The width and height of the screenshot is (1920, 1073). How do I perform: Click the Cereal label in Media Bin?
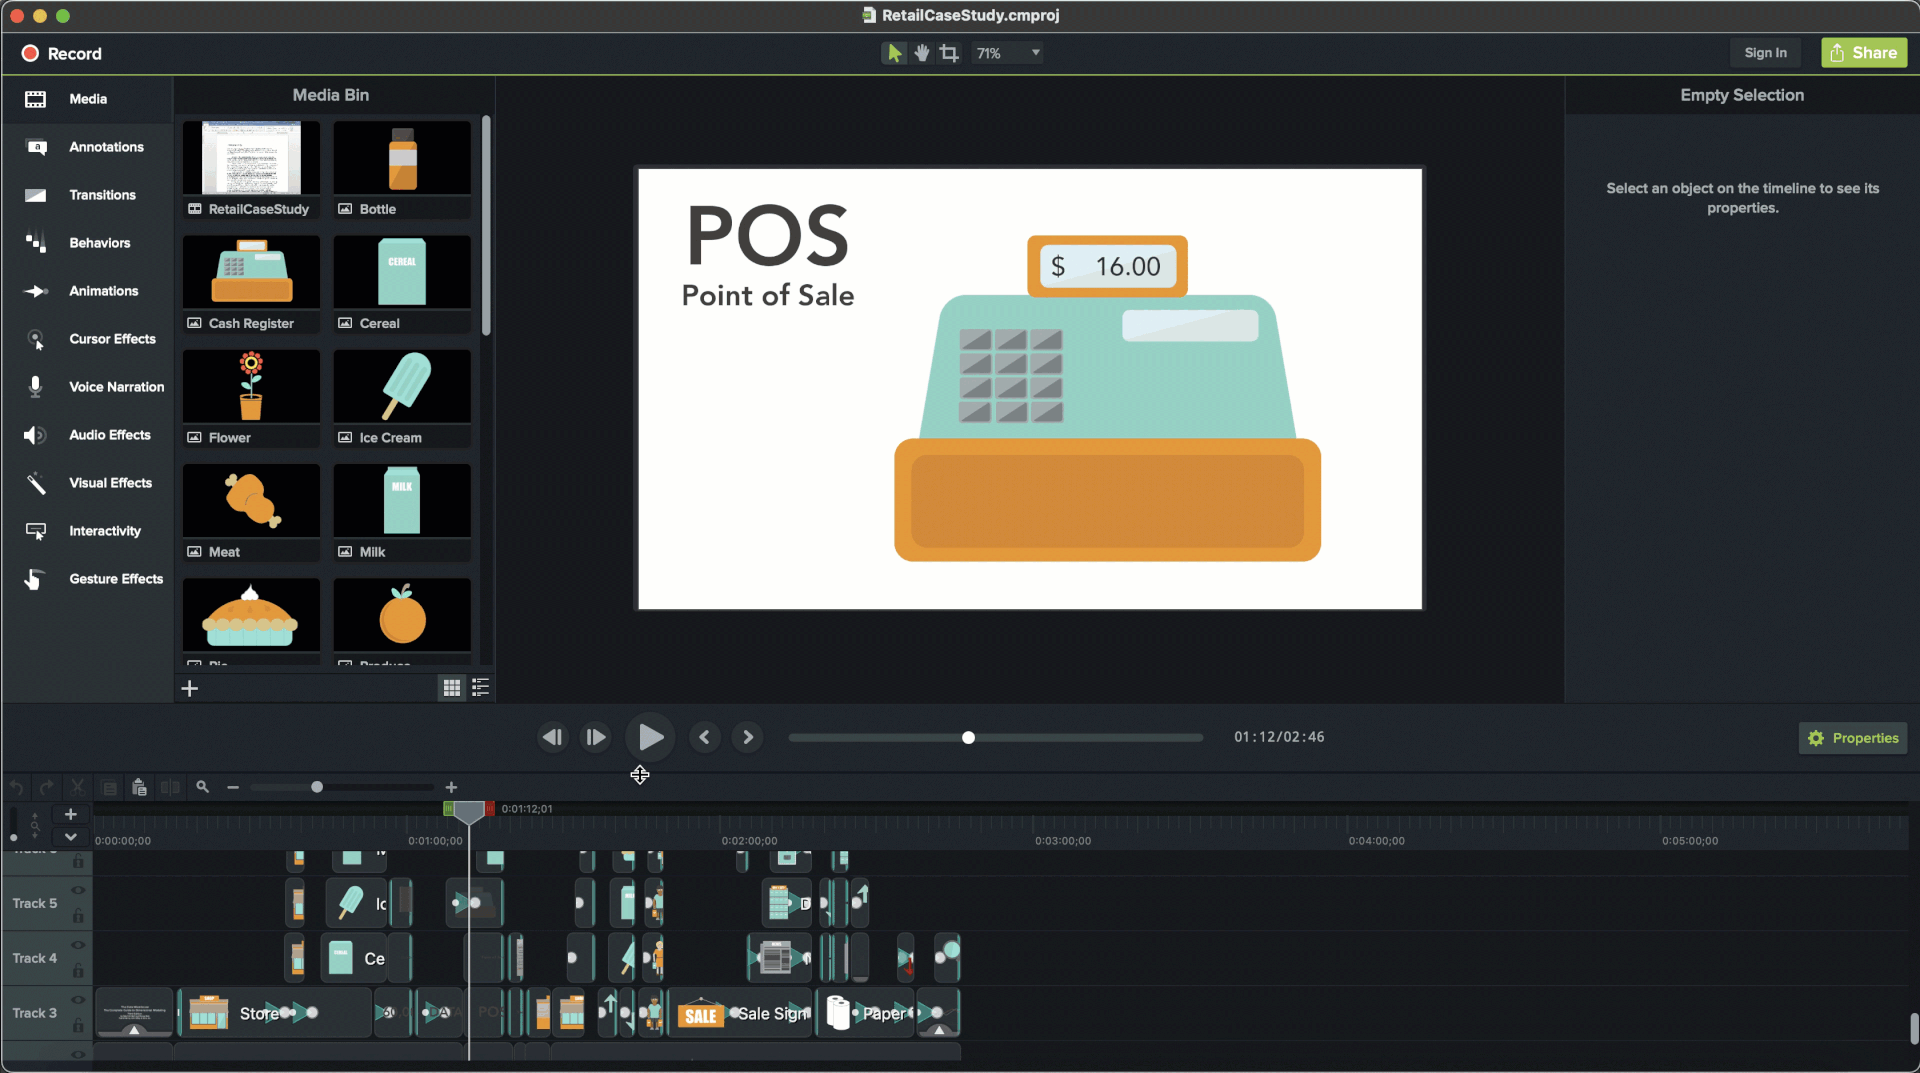click(379, 323)
